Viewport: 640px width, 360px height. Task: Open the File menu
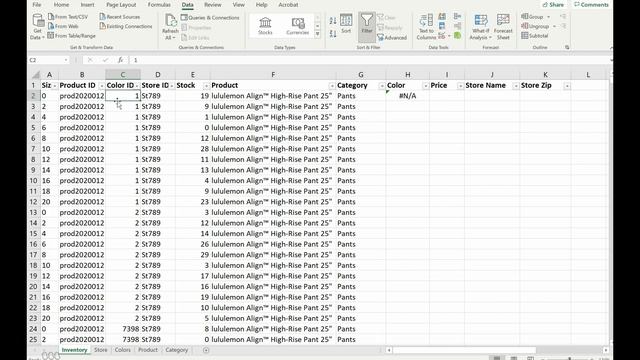pyautogui.click(x=37, y=5)
